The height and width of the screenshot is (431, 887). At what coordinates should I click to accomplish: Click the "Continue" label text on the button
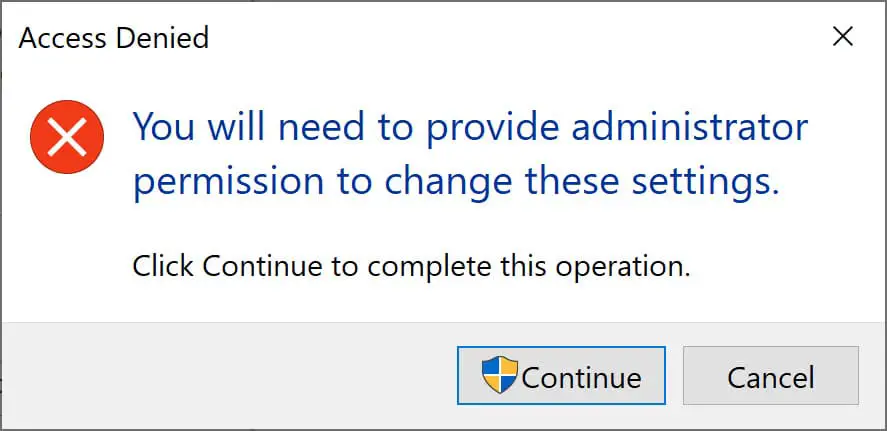click(x=581, y=377)
